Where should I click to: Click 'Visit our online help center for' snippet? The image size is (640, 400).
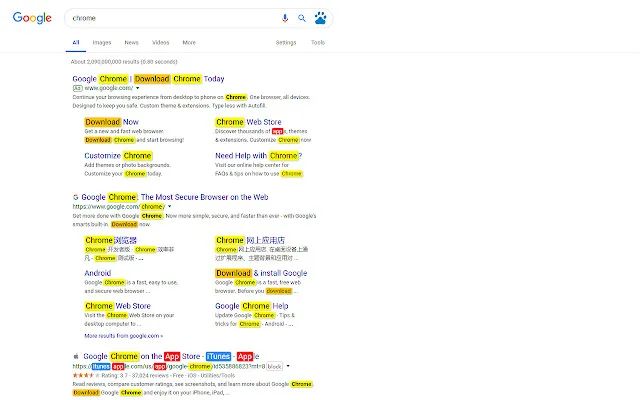coord(252,165)
